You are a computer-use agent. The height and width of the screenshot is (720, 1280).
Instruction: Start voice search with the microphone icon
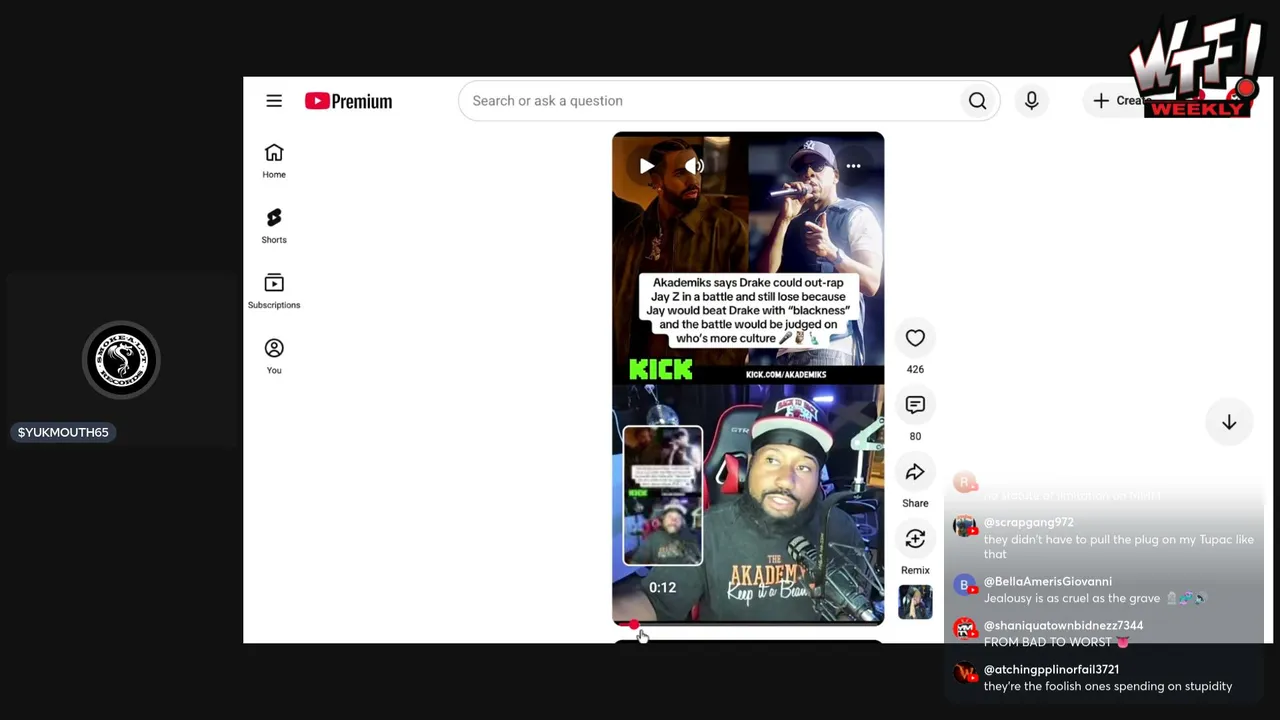tap(1031, 101)
